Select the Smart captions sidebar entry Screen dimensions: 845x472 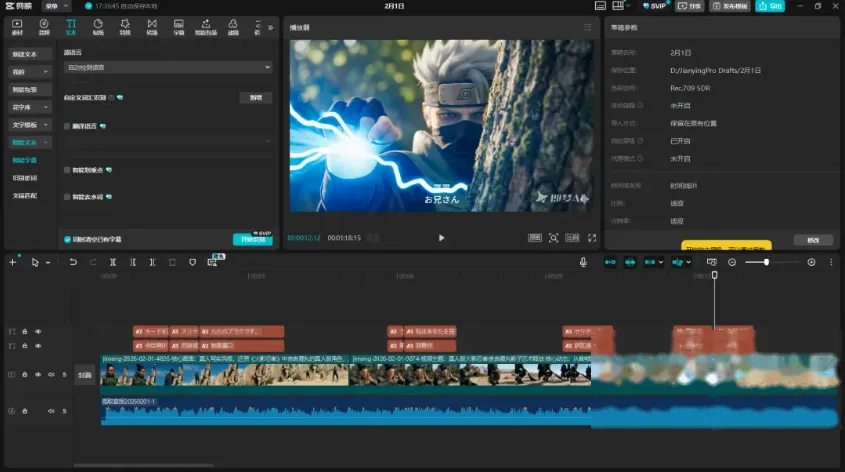(x=25, y=160)
